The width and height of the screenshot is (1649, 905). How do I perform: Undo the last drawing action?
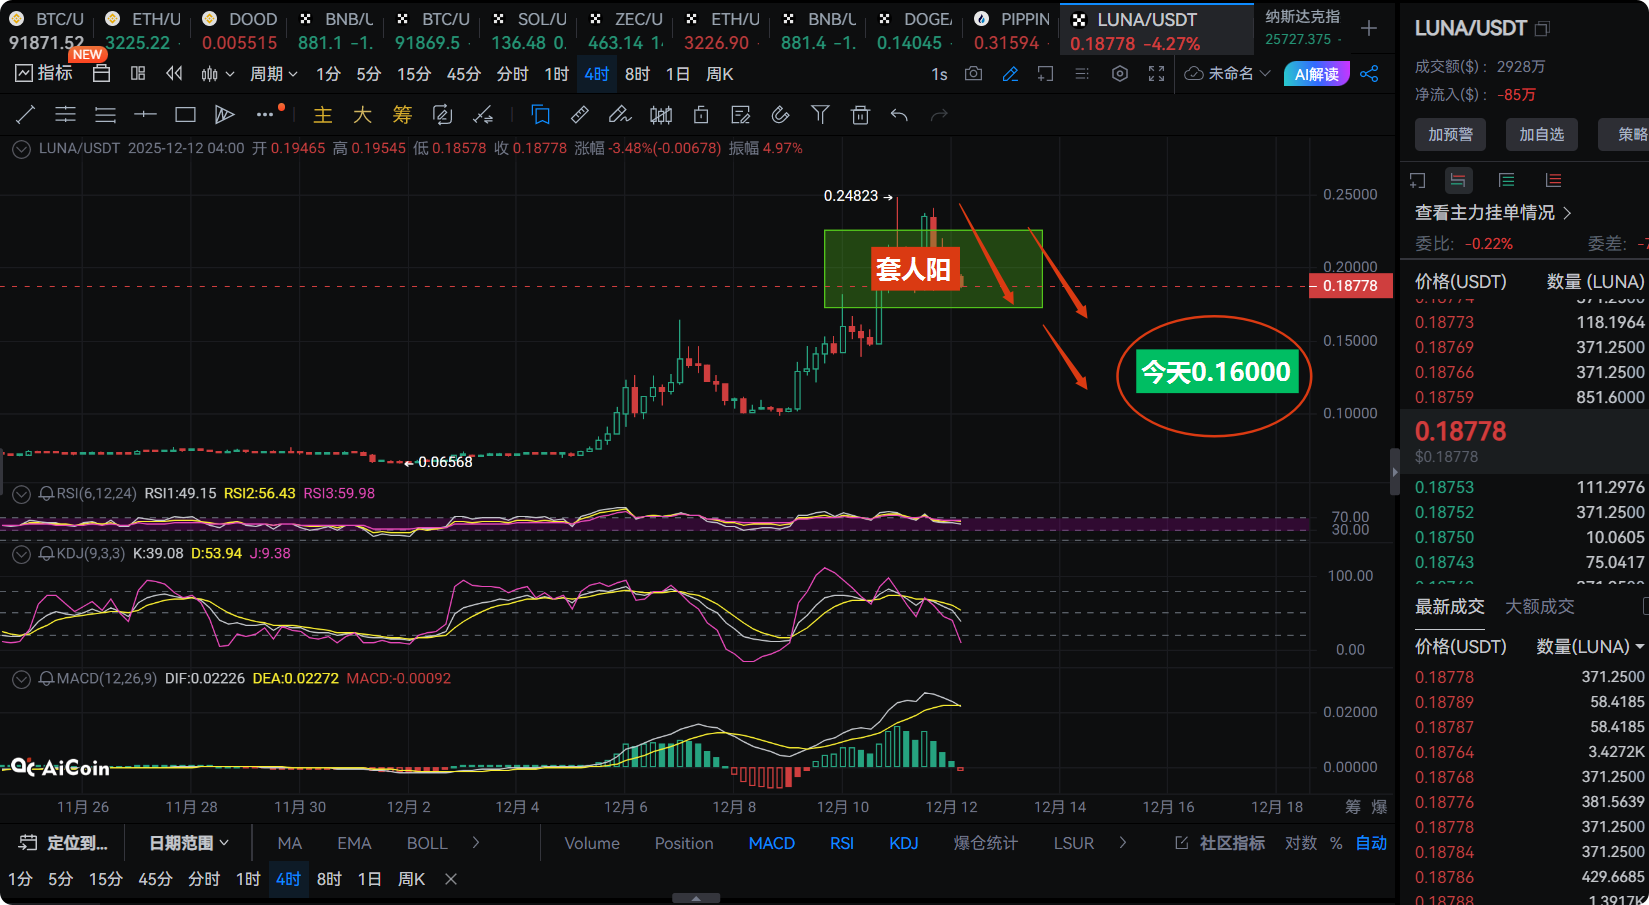[899, 115]
